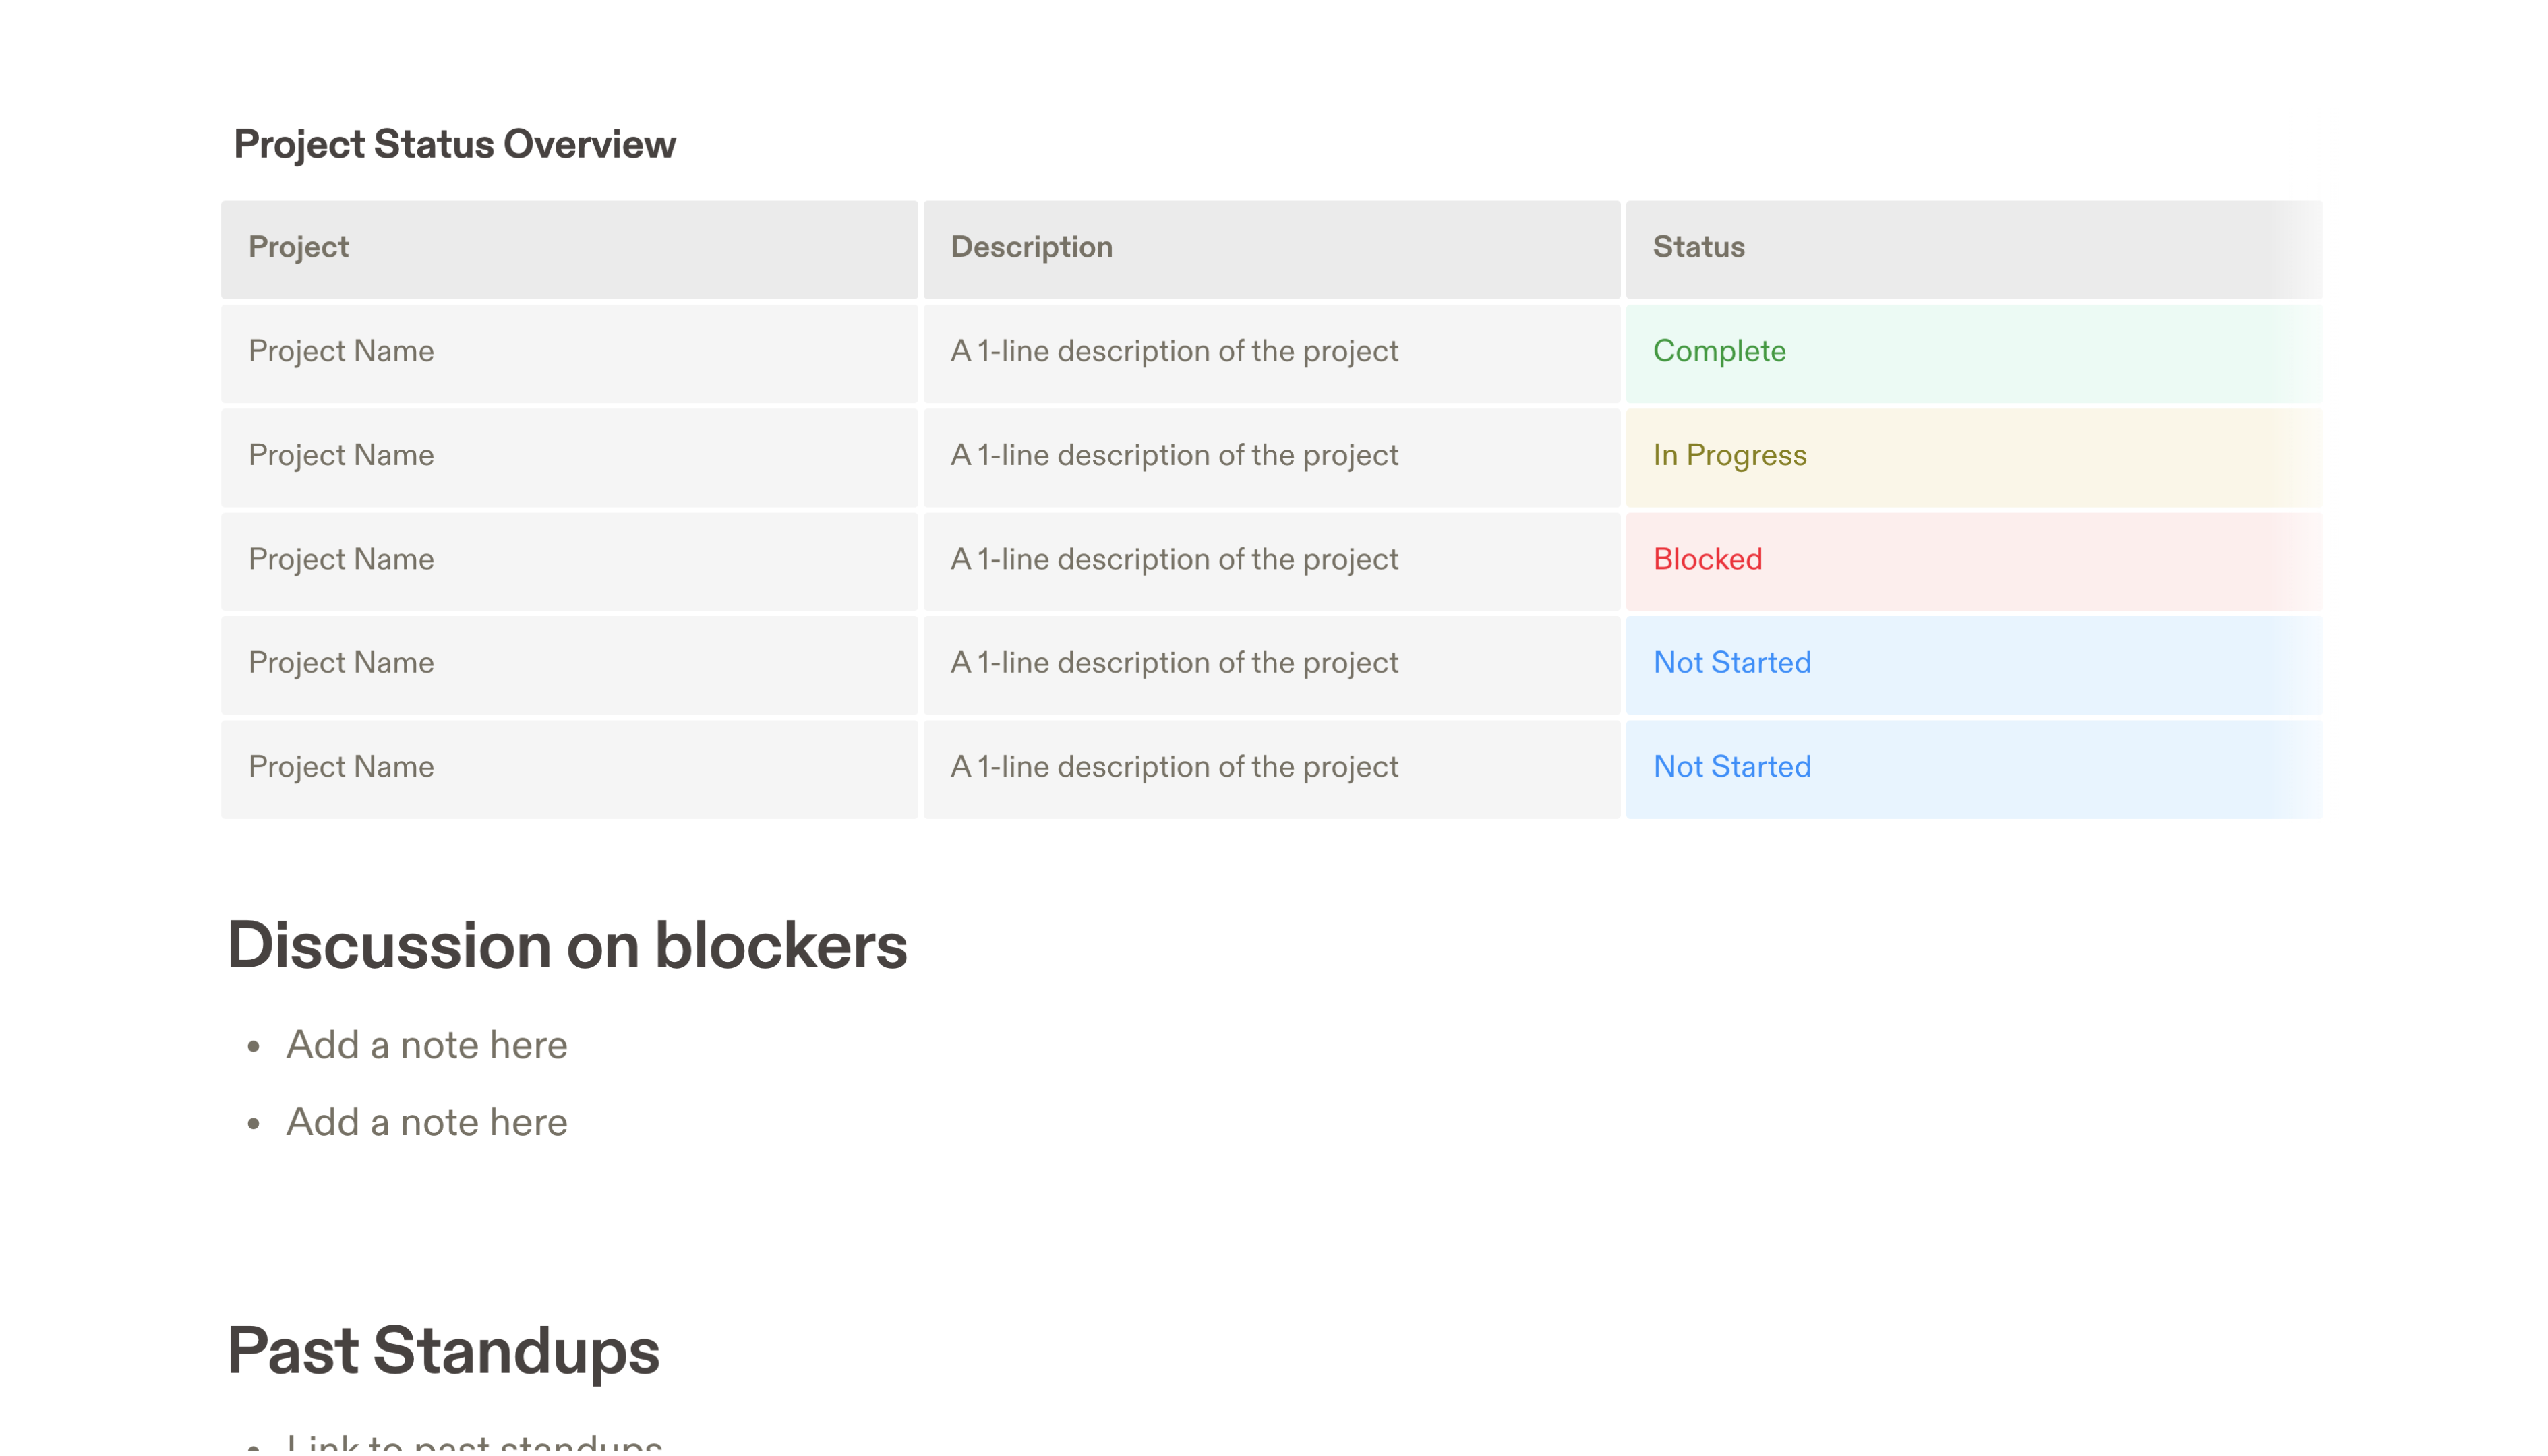Image resolution: width=2548 pixels, height=1456 pixels.
Task: Select the "Project Status Overview" title
Action: 455,144
